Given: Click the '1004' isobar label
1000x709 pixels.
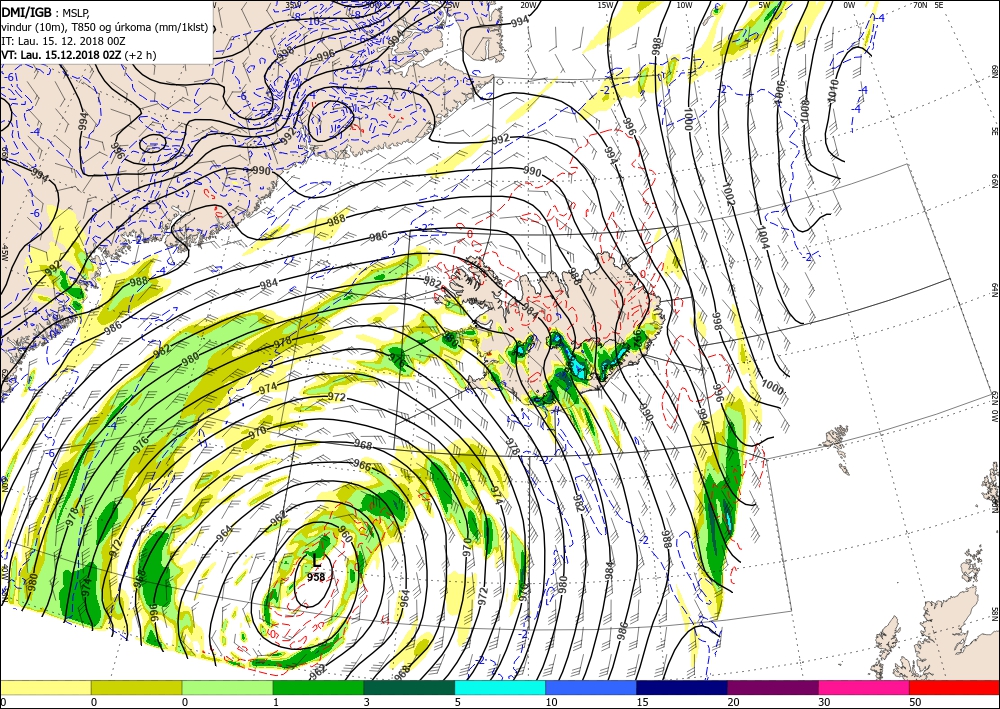Looking at the screenshot, I should (x=763, y=238).
